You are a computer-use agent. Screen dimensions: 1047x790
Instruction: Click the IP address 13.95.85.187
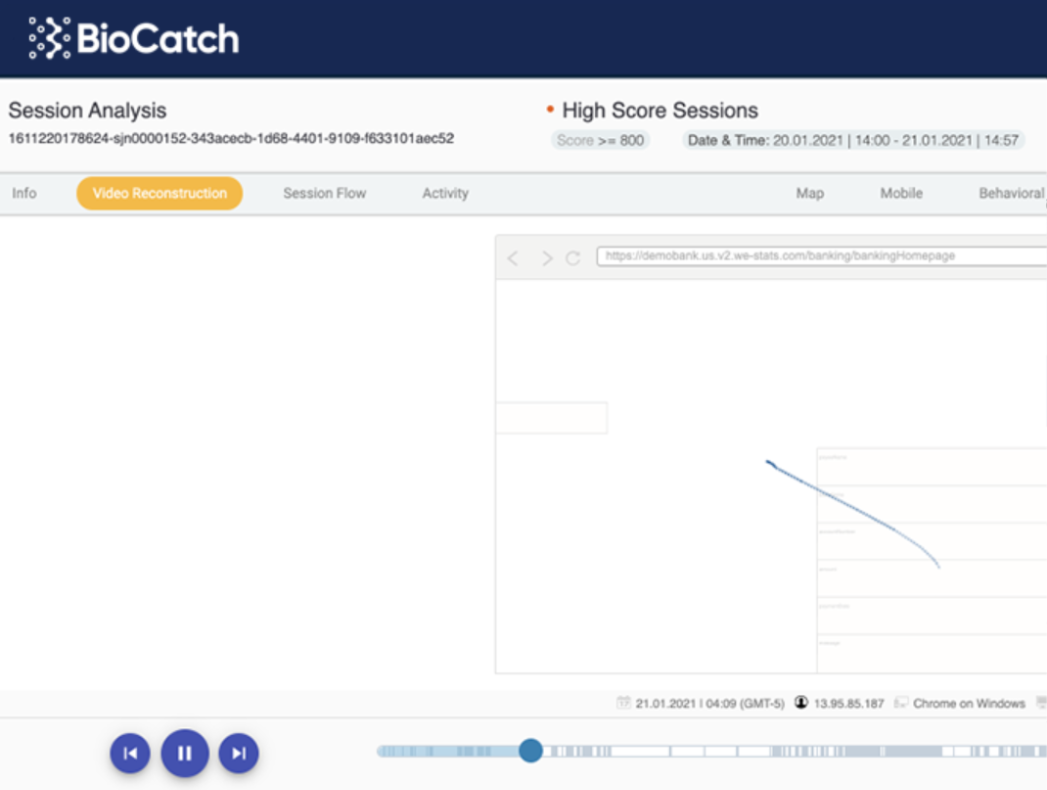(x=849, y=703)
